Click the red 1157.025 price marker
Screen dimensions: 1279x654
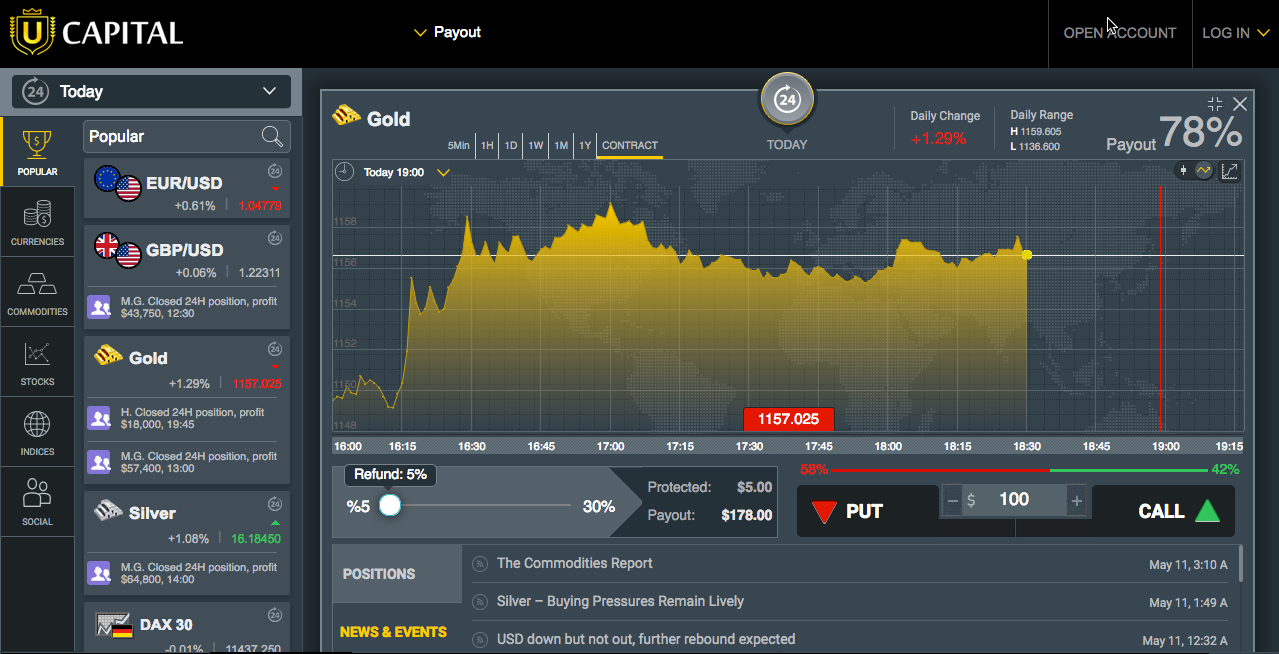788,420
